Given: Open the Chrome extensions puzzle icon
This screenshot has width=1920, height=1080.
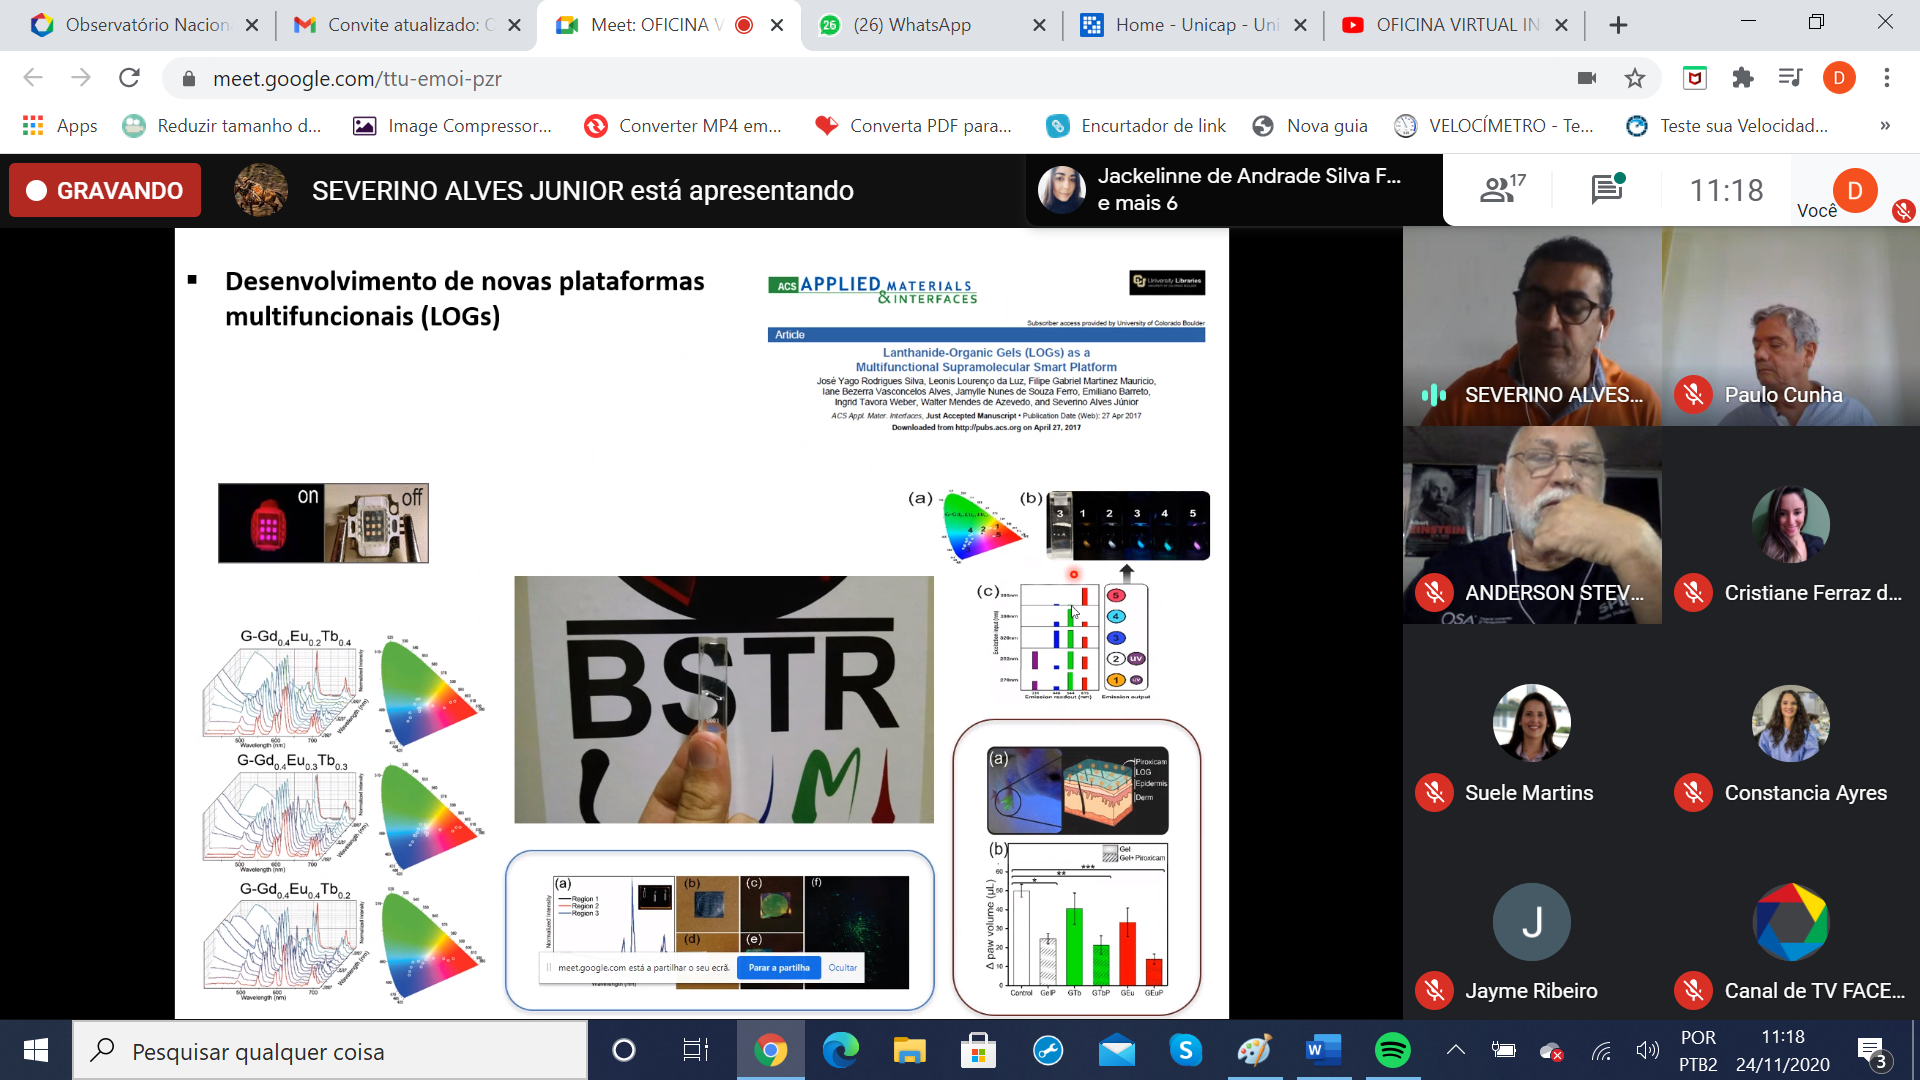Looking at the screenshot, I should pyautogui.click(x=1743, y=78).
